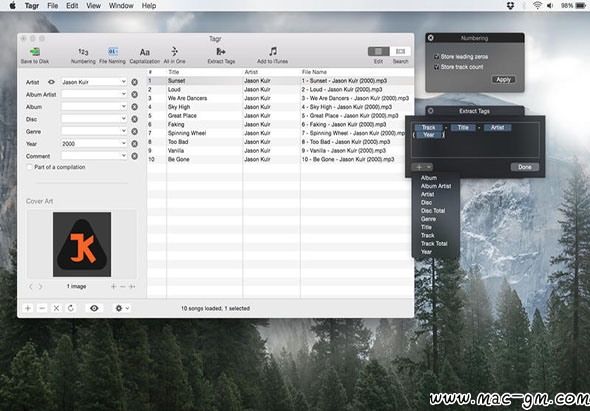Image resolution: width=590 pixels, height=411 pixels.
Task: Open the File Naming tool
Action: [113, 55]
